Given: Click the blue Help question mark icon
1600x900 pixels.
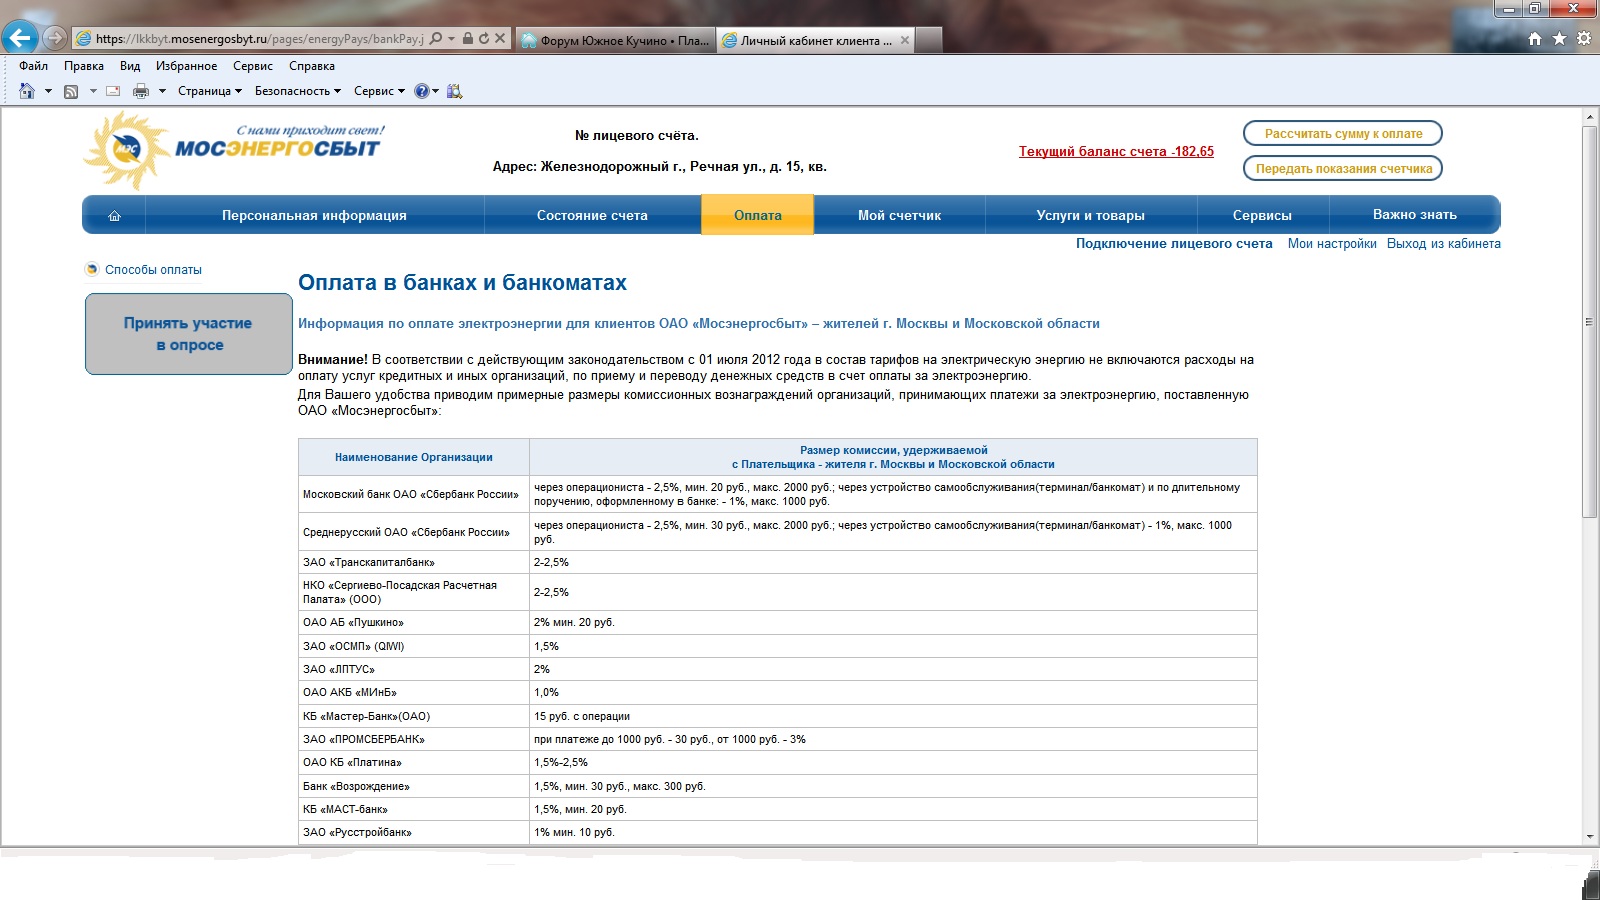Looking at the screenshot, I should point(422,91).
